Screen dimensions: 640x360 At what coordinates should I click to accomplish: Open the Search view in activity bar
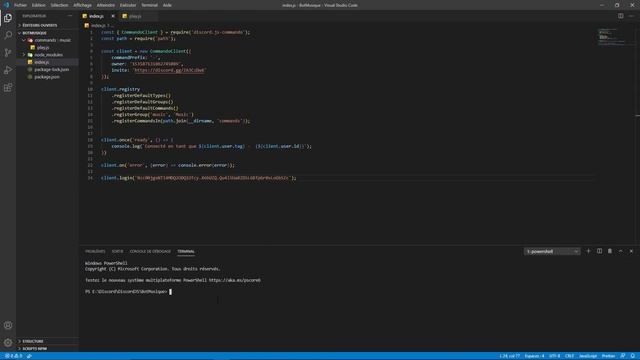coord(8,35)
